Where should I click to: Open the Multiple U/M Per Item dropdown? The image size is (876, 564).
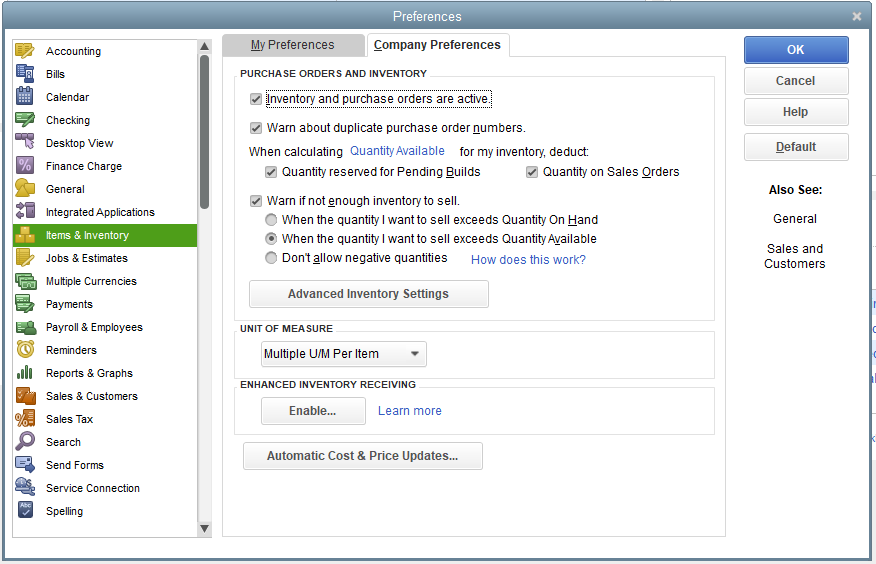343,354
